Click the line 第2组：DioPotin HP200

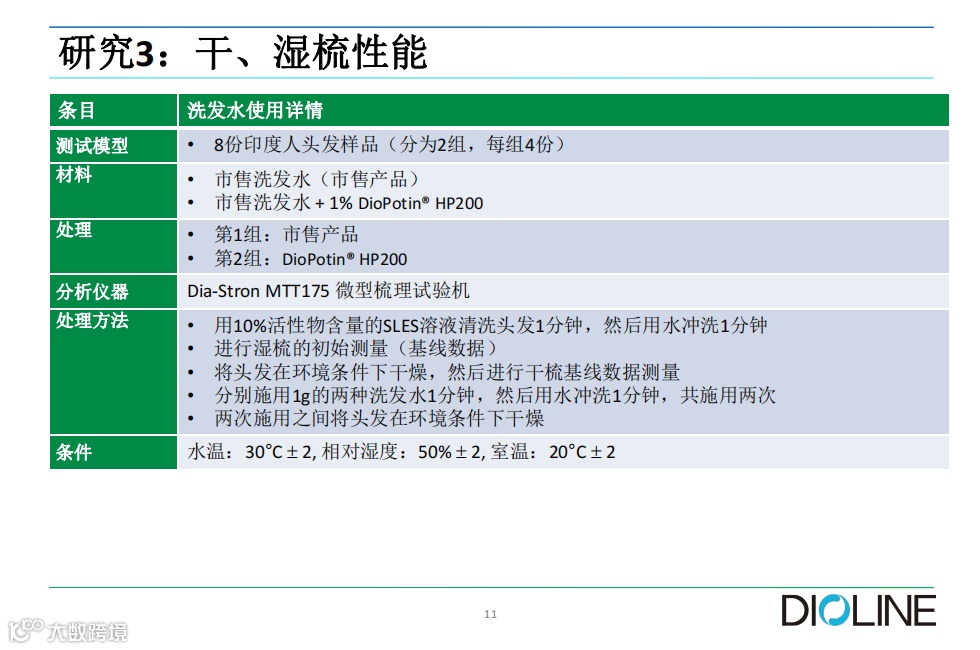tap(311, 259)
